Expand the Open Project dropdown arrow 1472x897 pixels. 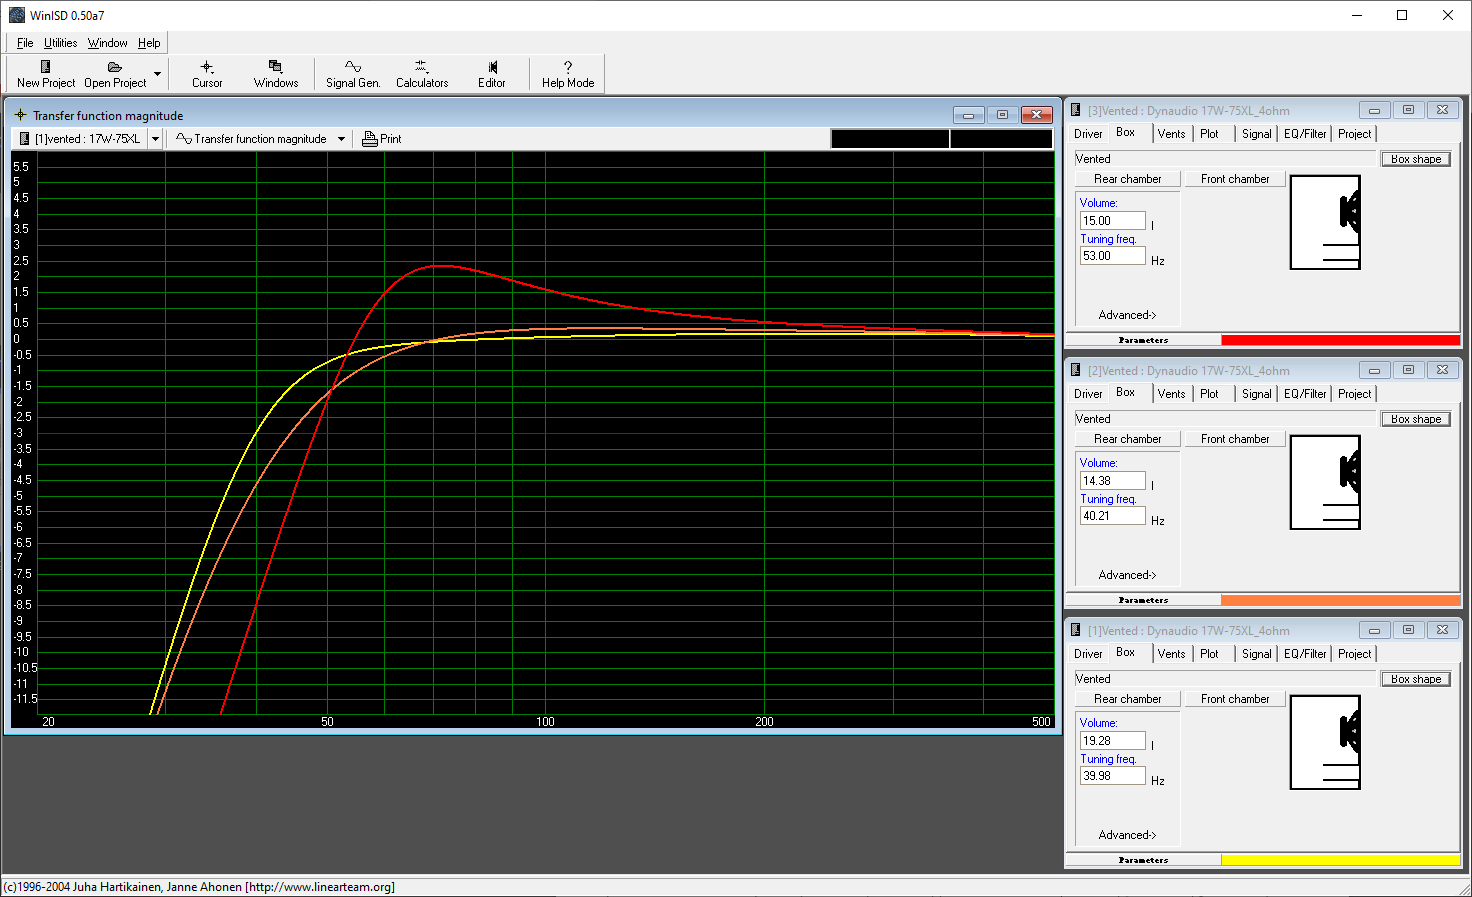(x=157, y=74)
